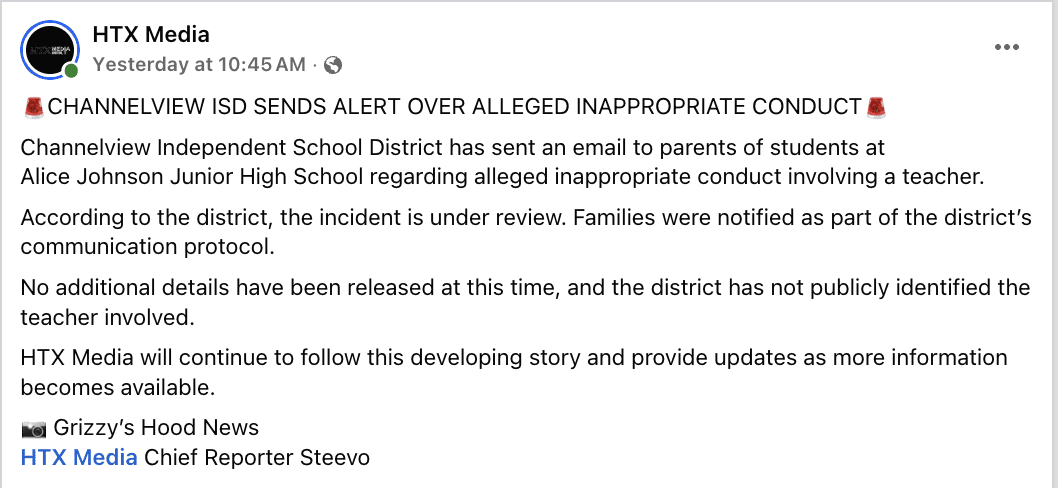The image size is (1058, 488).
Task: Follow the blue HTX Media link near Chief Reporter
Action: [79, 458]
